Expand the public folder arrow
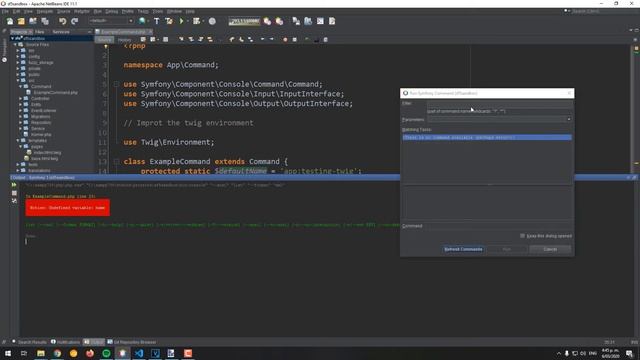Screen dimensions: 640x360 point(18,75)
